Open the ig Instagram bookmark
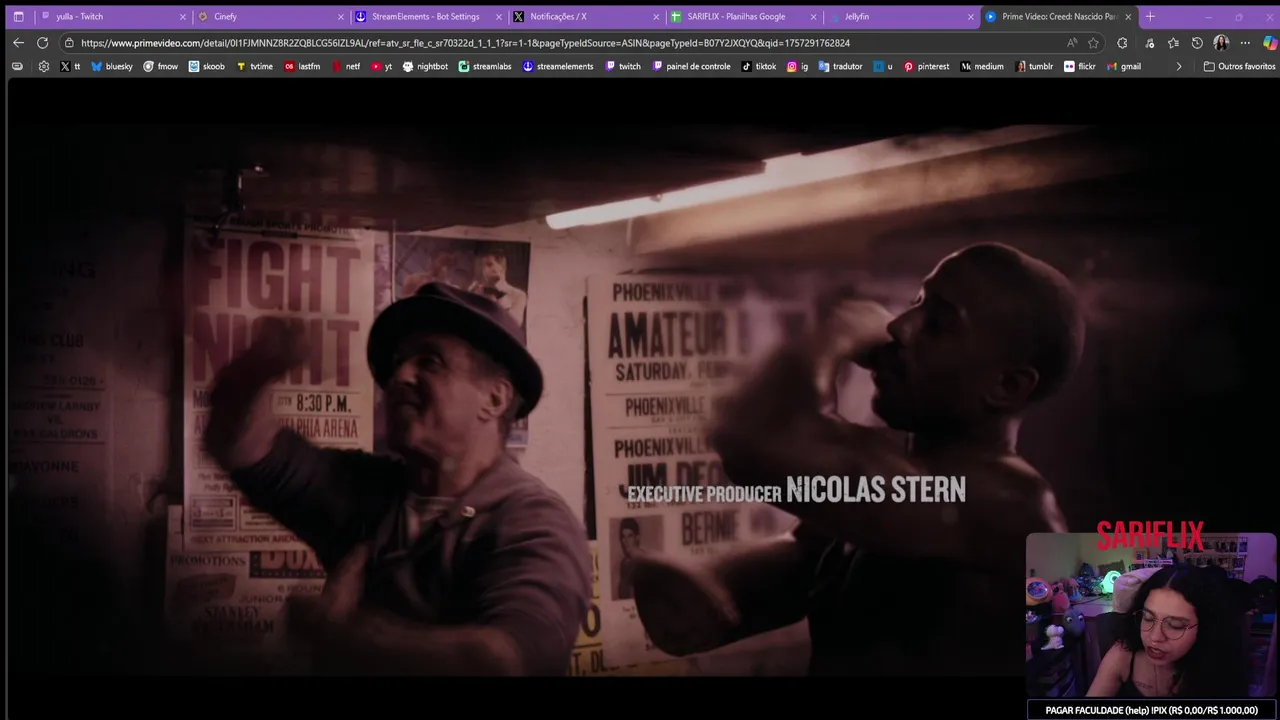The height and width of the screenshot is (720, 1280). (x=797, y=66)
